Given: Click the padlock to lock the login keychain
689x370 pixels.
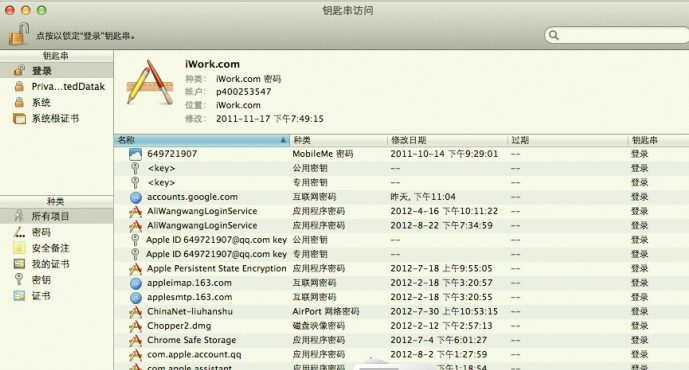Looking at the screenshot, I should click(x=18, y=34).
